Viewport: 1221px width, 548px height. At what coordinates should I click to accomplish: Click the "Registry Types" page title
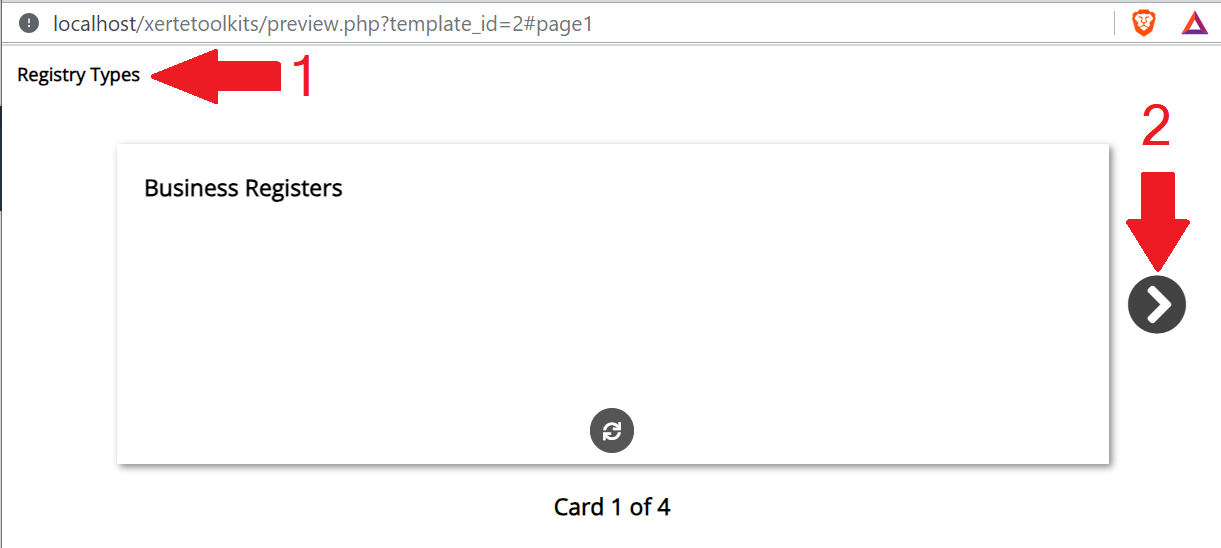[x=79, y=75]
